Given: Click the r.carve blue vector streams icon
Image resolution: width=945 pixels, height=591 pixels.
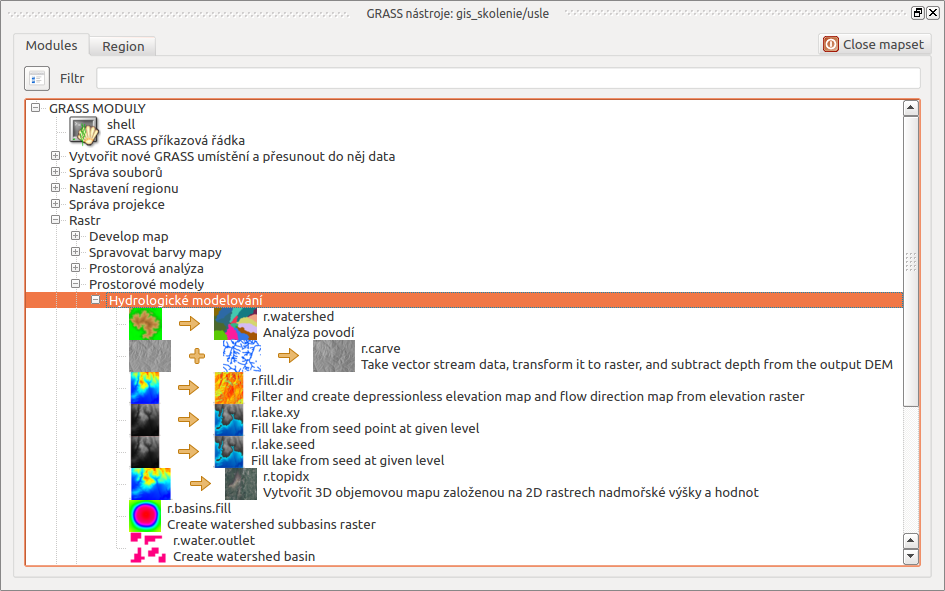Looking at the screenshot, I should tap(242, 356).
